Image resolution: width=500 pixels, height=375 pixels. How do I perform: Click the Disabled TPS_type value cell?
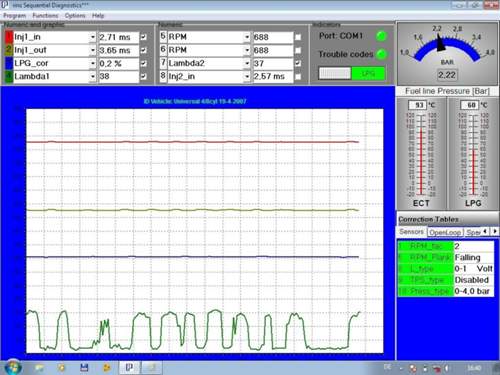[x=474, y=280]
